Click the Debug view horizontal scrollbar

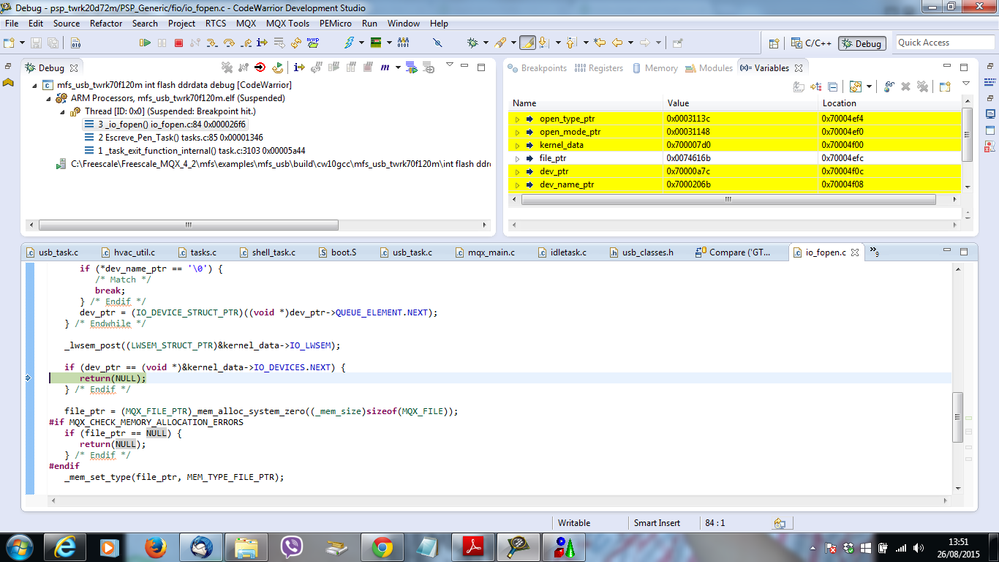pos(189,225)
